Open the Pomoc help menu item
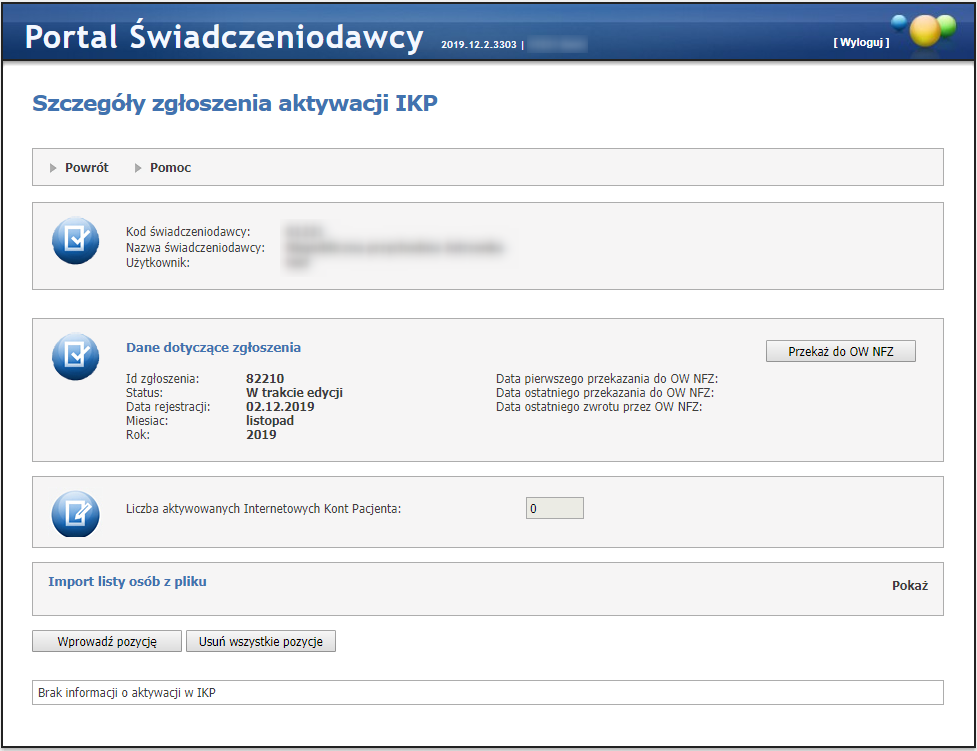 click(171, 168)
